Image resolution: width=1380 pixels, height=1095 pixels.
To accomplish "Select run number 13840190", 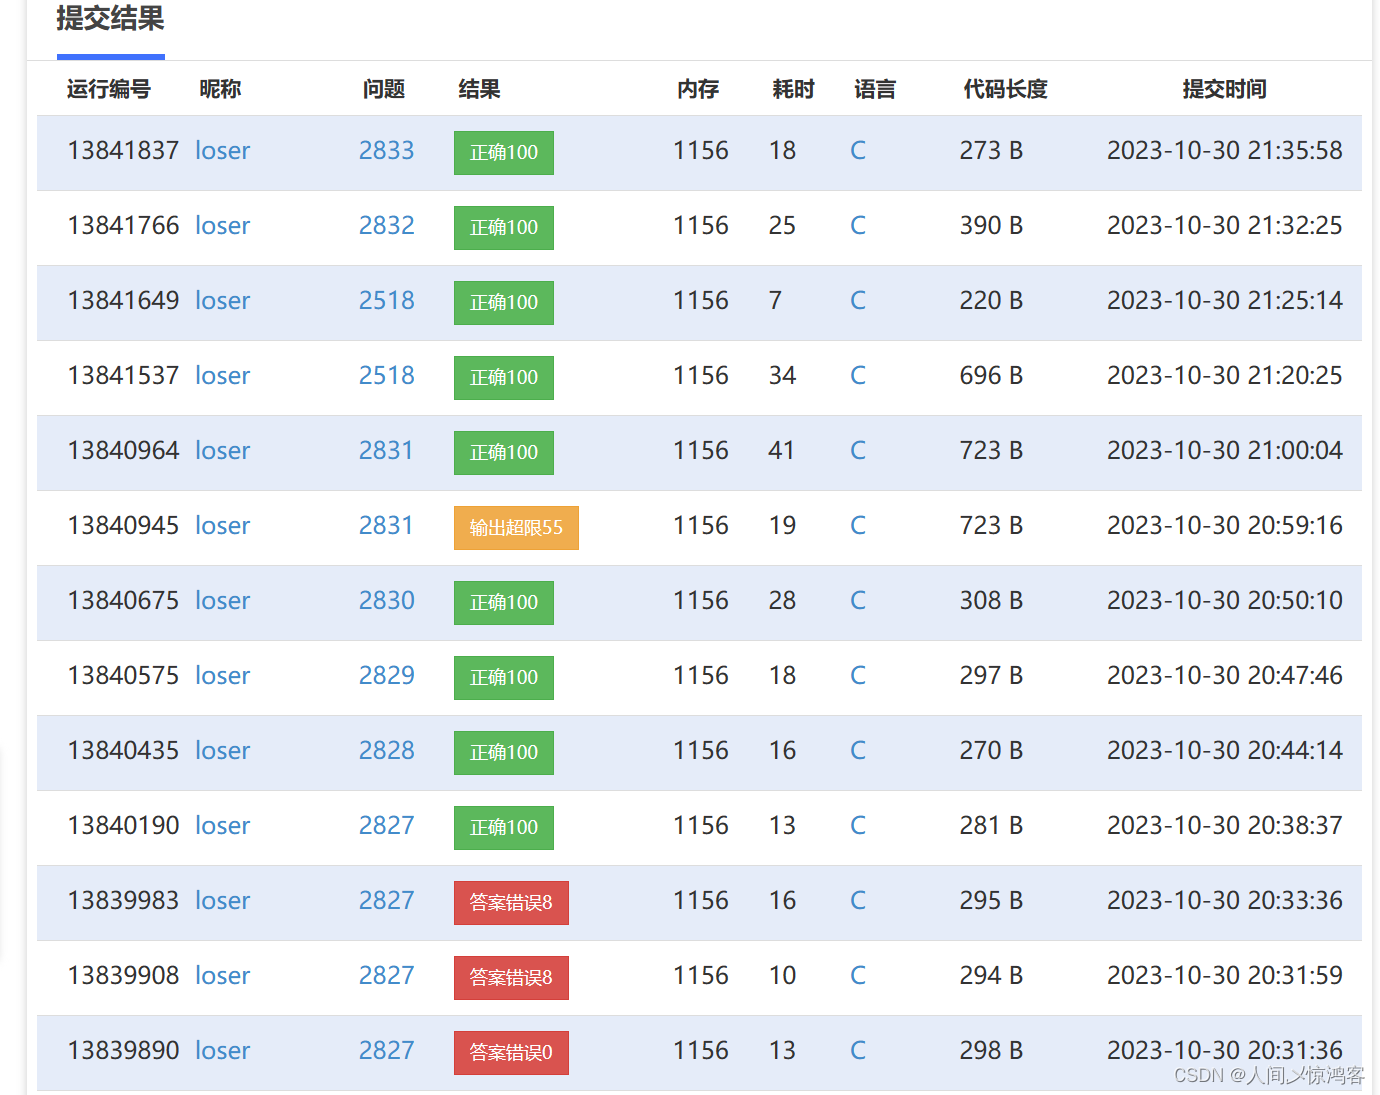I will [123, 826].
